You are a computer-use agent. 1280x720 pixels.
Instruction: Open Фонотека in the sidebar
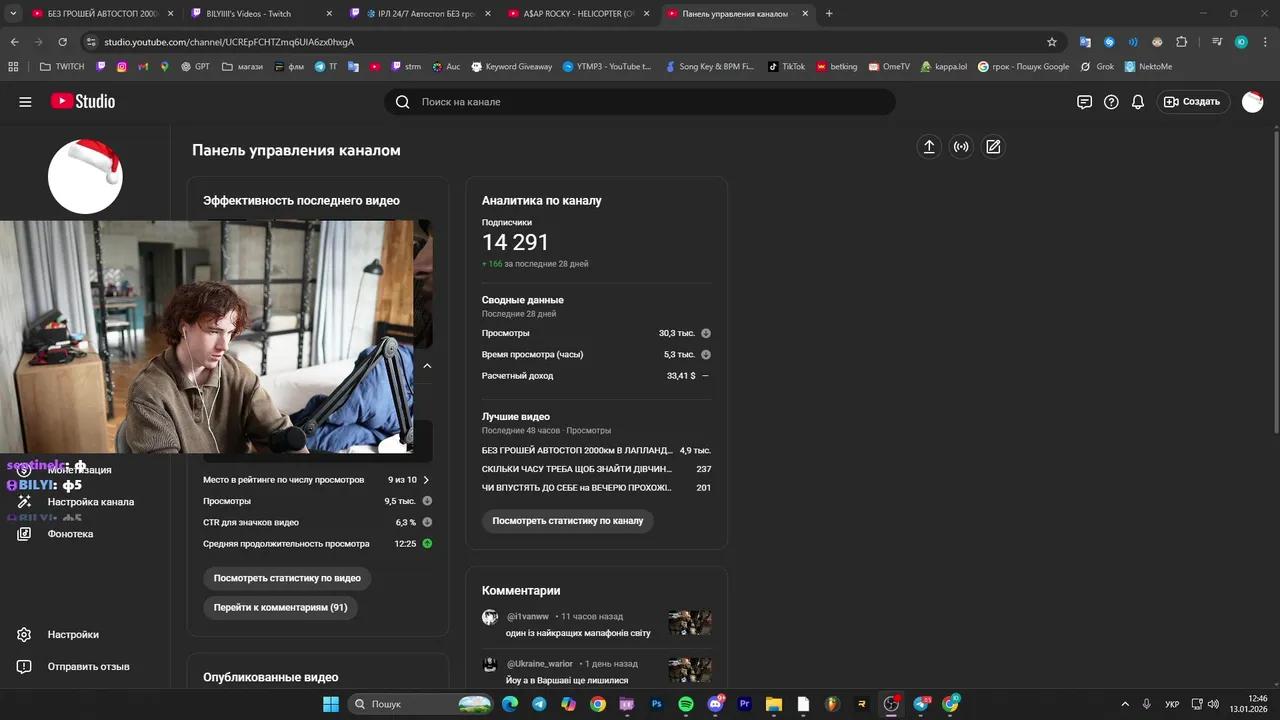coord(70,534)
